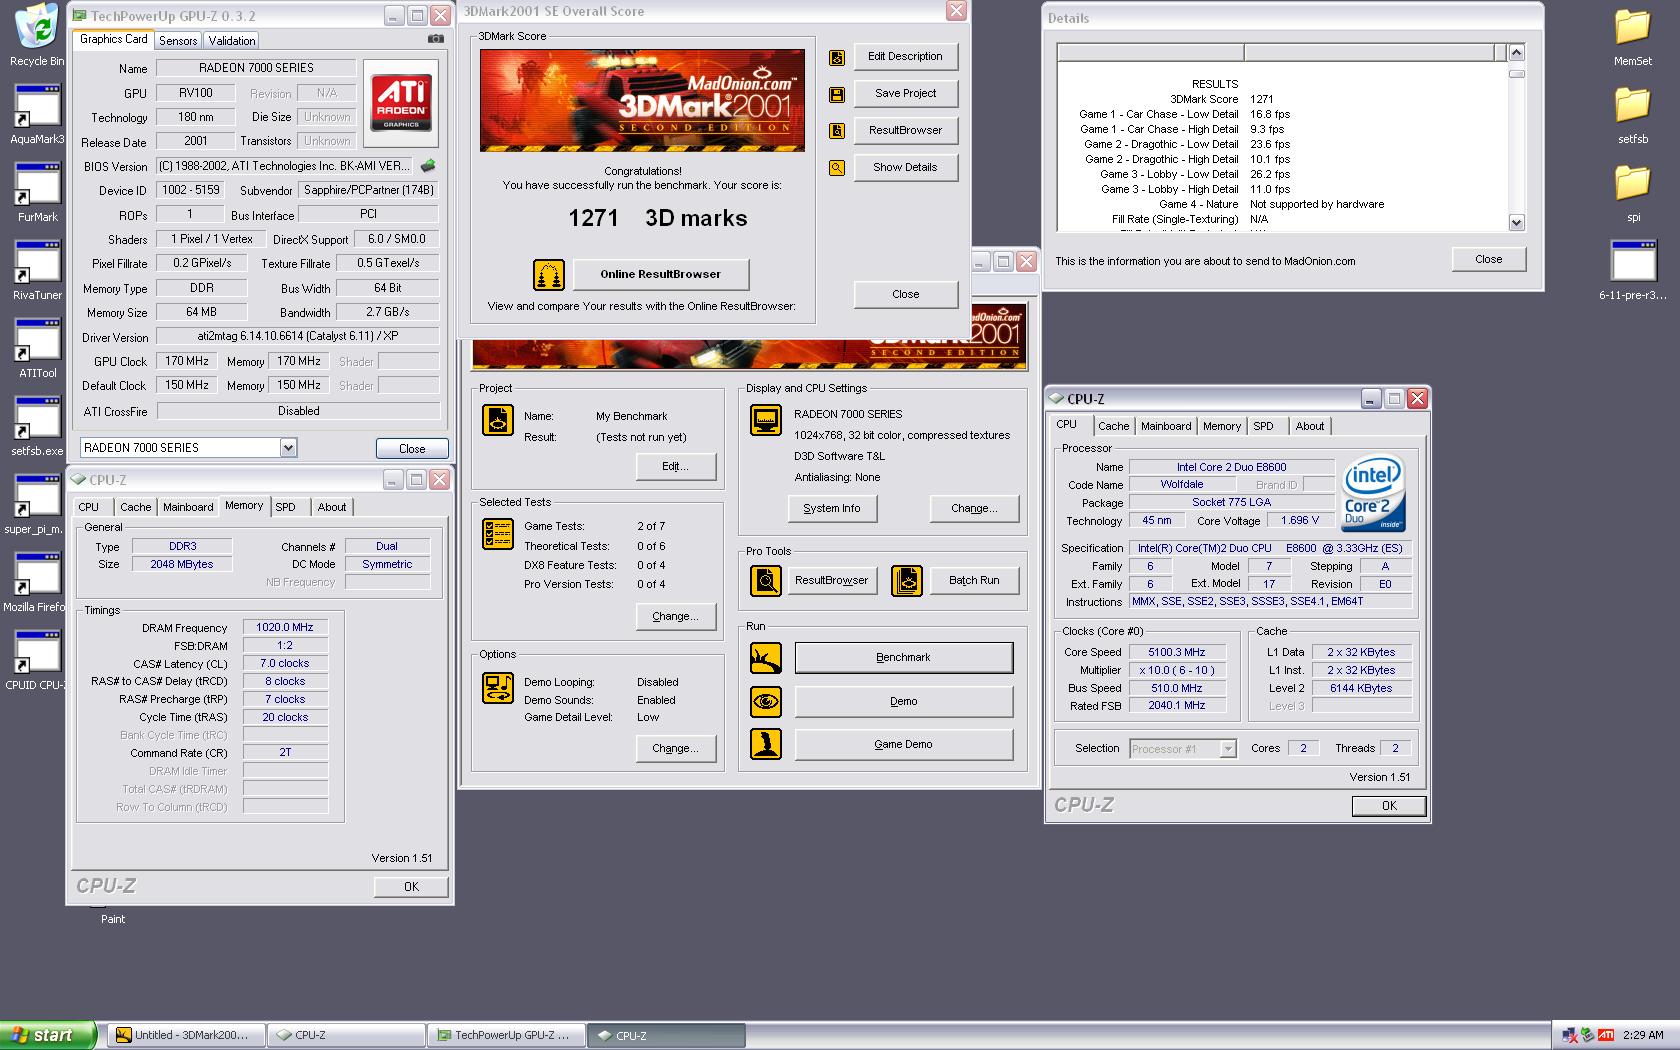Click the Save Project button

click(x=905, y=93)
